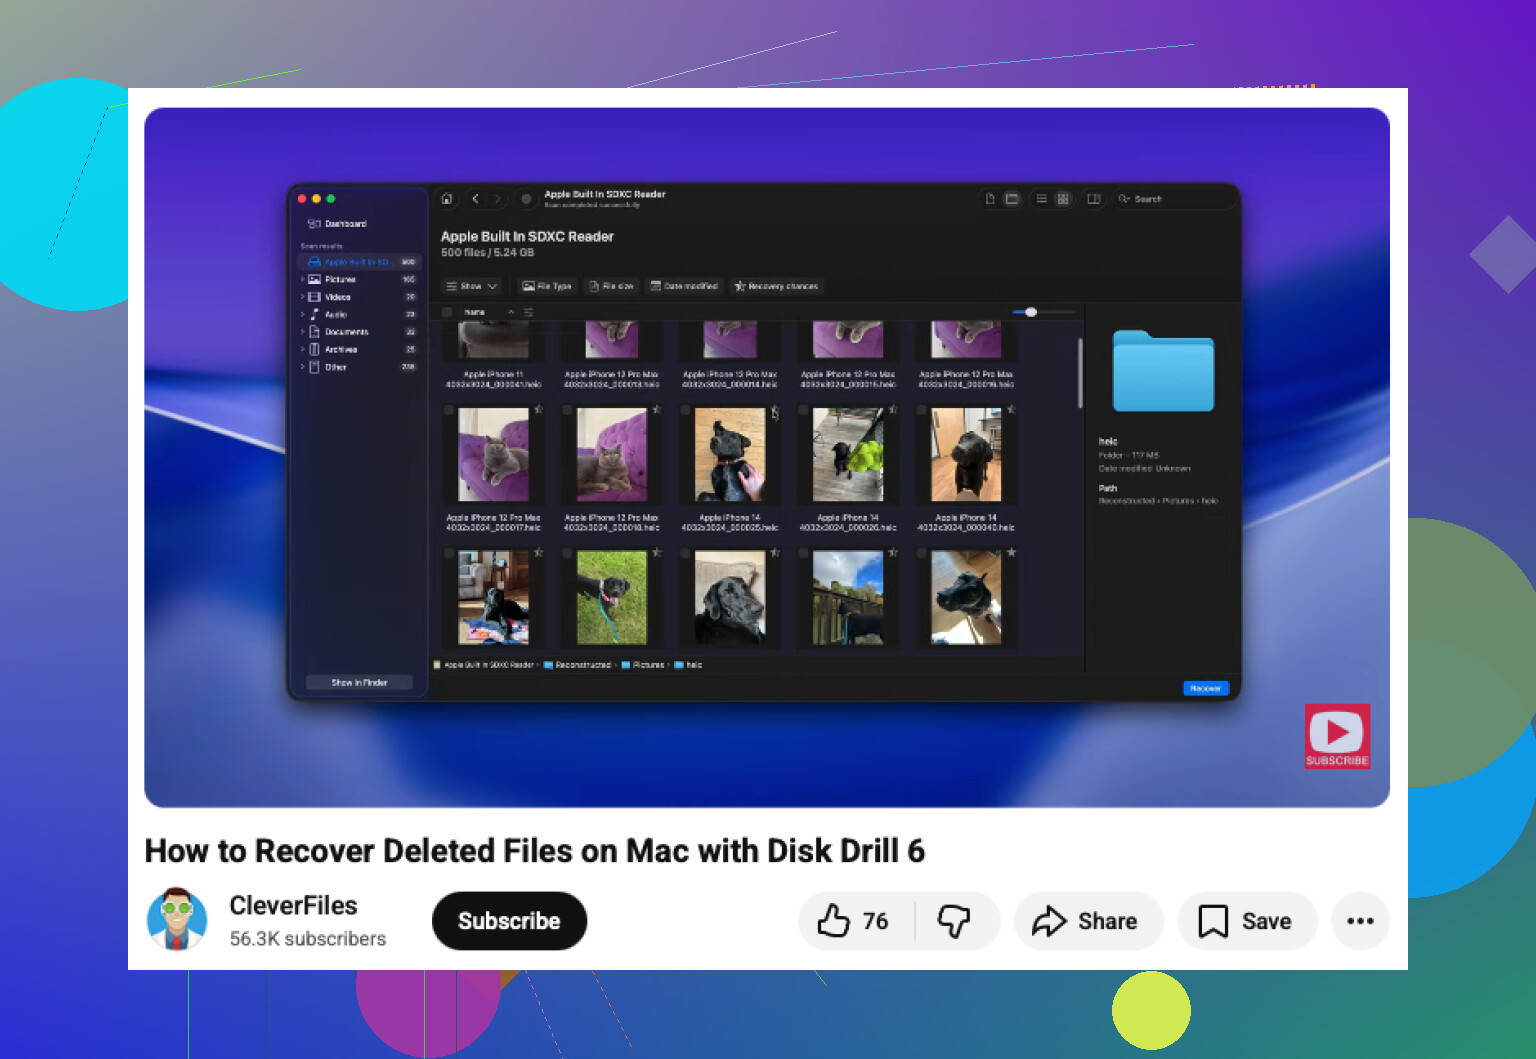Open the 4032x3024_000025.heic dog thumbnail
The image size is (1536, 1059).
730,455
